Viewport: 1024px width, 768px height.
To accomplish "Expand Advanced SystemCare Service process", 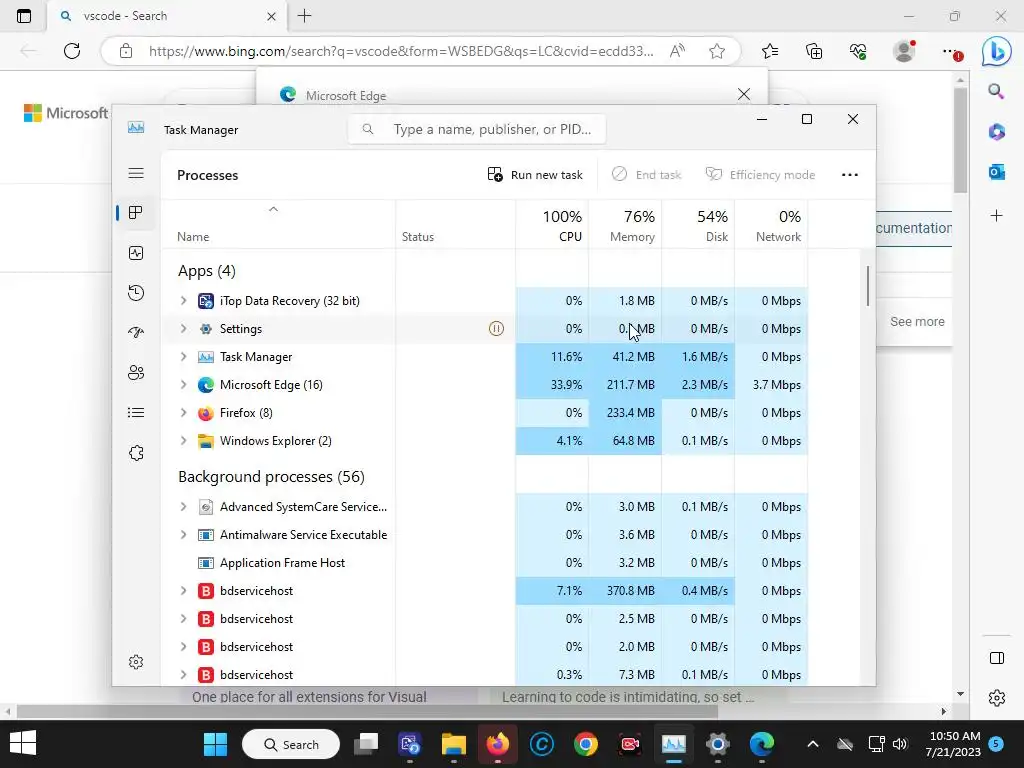I will tap(184, 507).
